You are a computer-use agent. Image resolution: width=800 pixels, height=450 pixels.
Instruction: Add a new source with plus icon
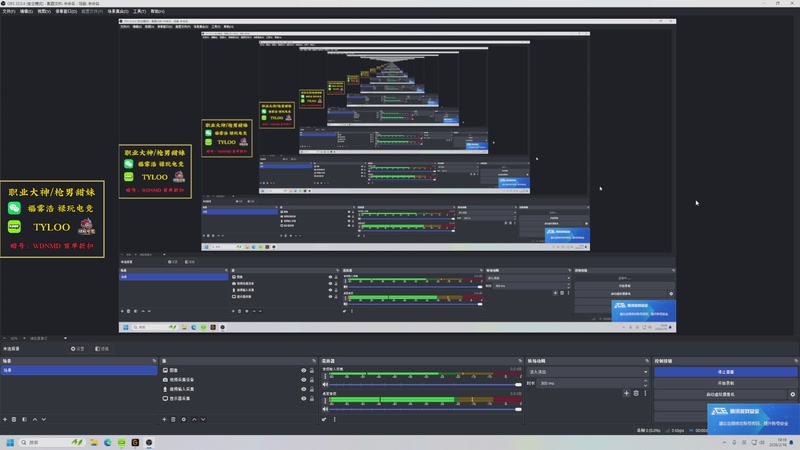coord(164,419)
